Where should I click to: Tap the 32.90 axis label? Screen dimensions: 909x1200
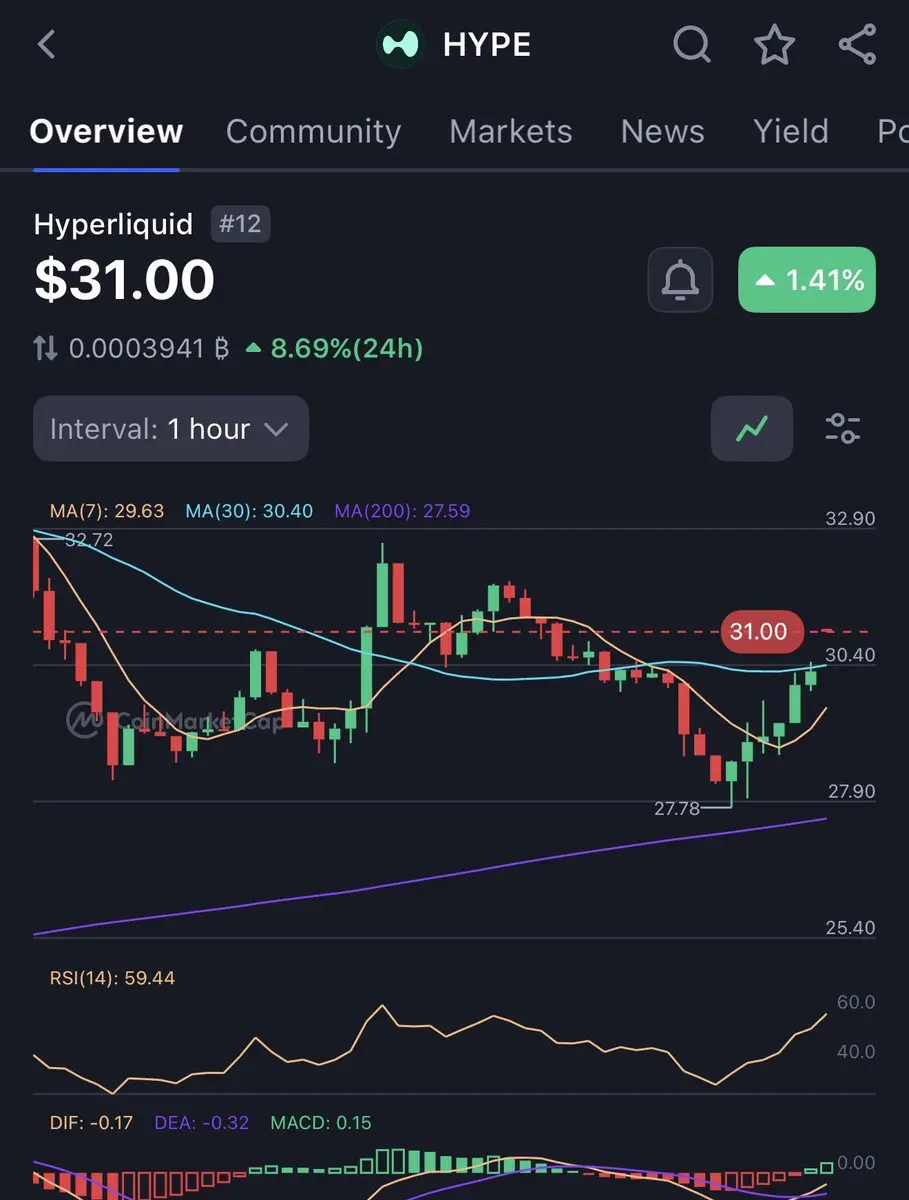pos(850,519)
